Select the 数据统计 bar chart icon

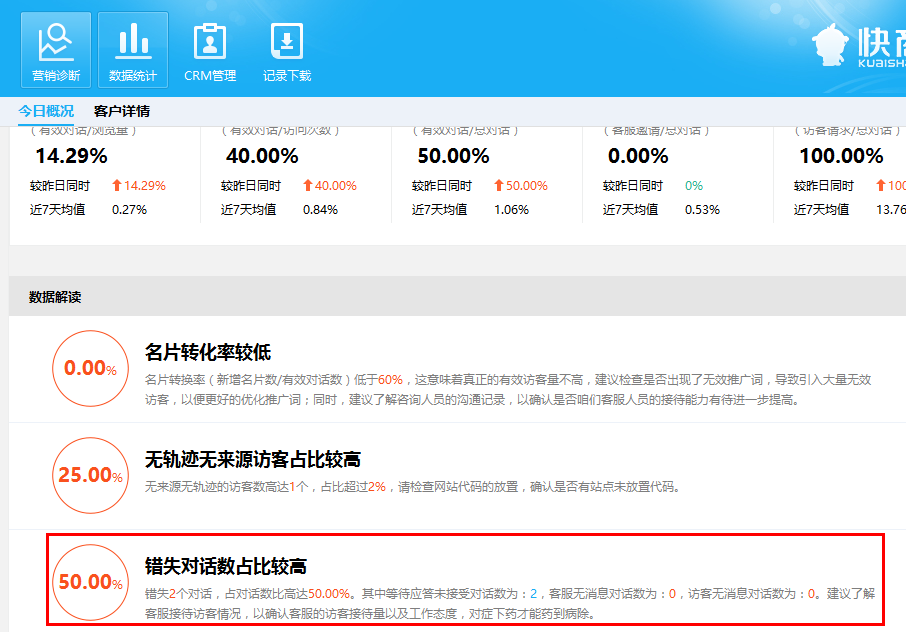[x=133, y=49]
